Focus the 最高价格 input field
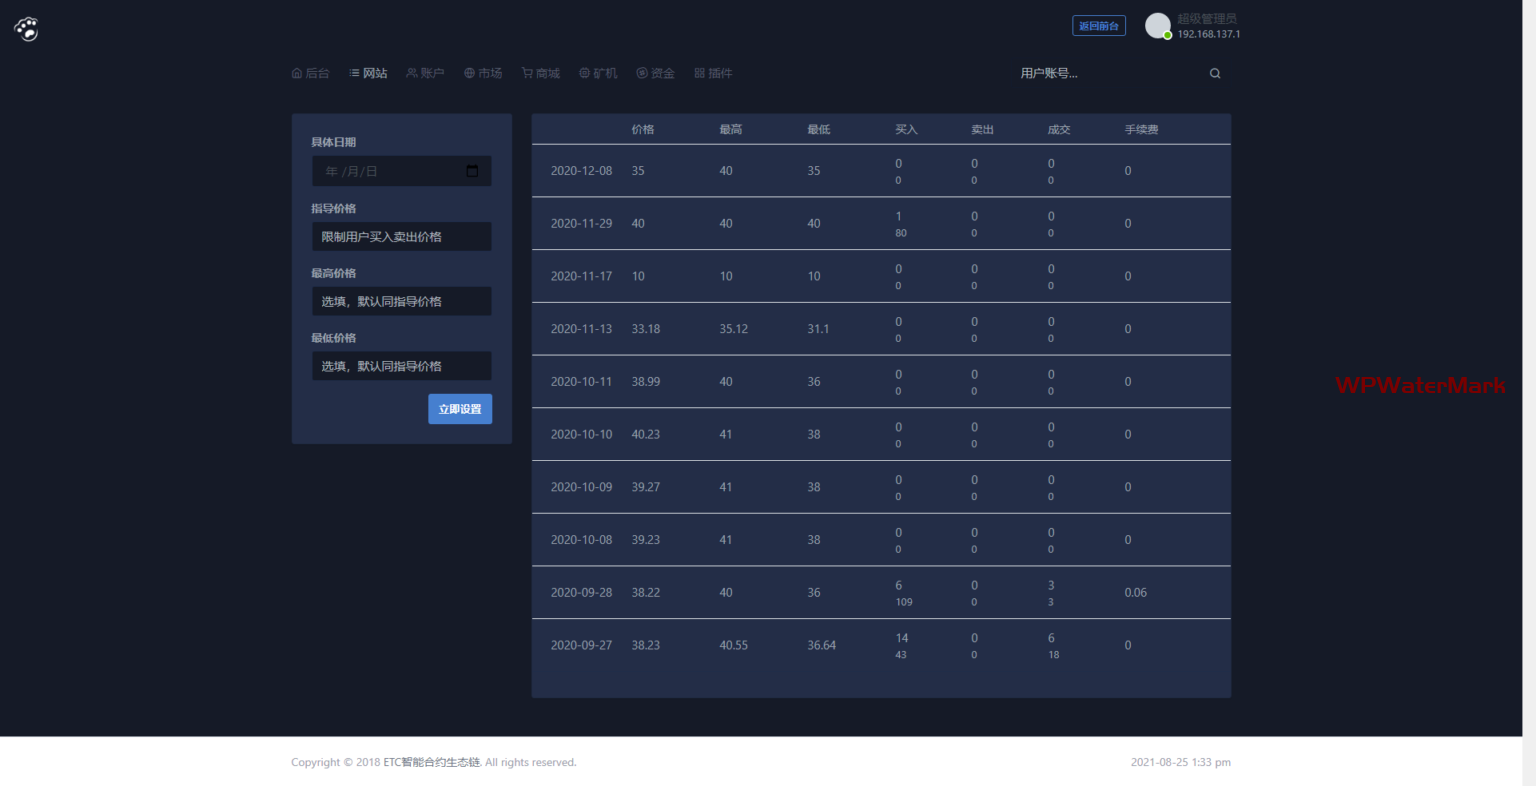 [401, 301]
